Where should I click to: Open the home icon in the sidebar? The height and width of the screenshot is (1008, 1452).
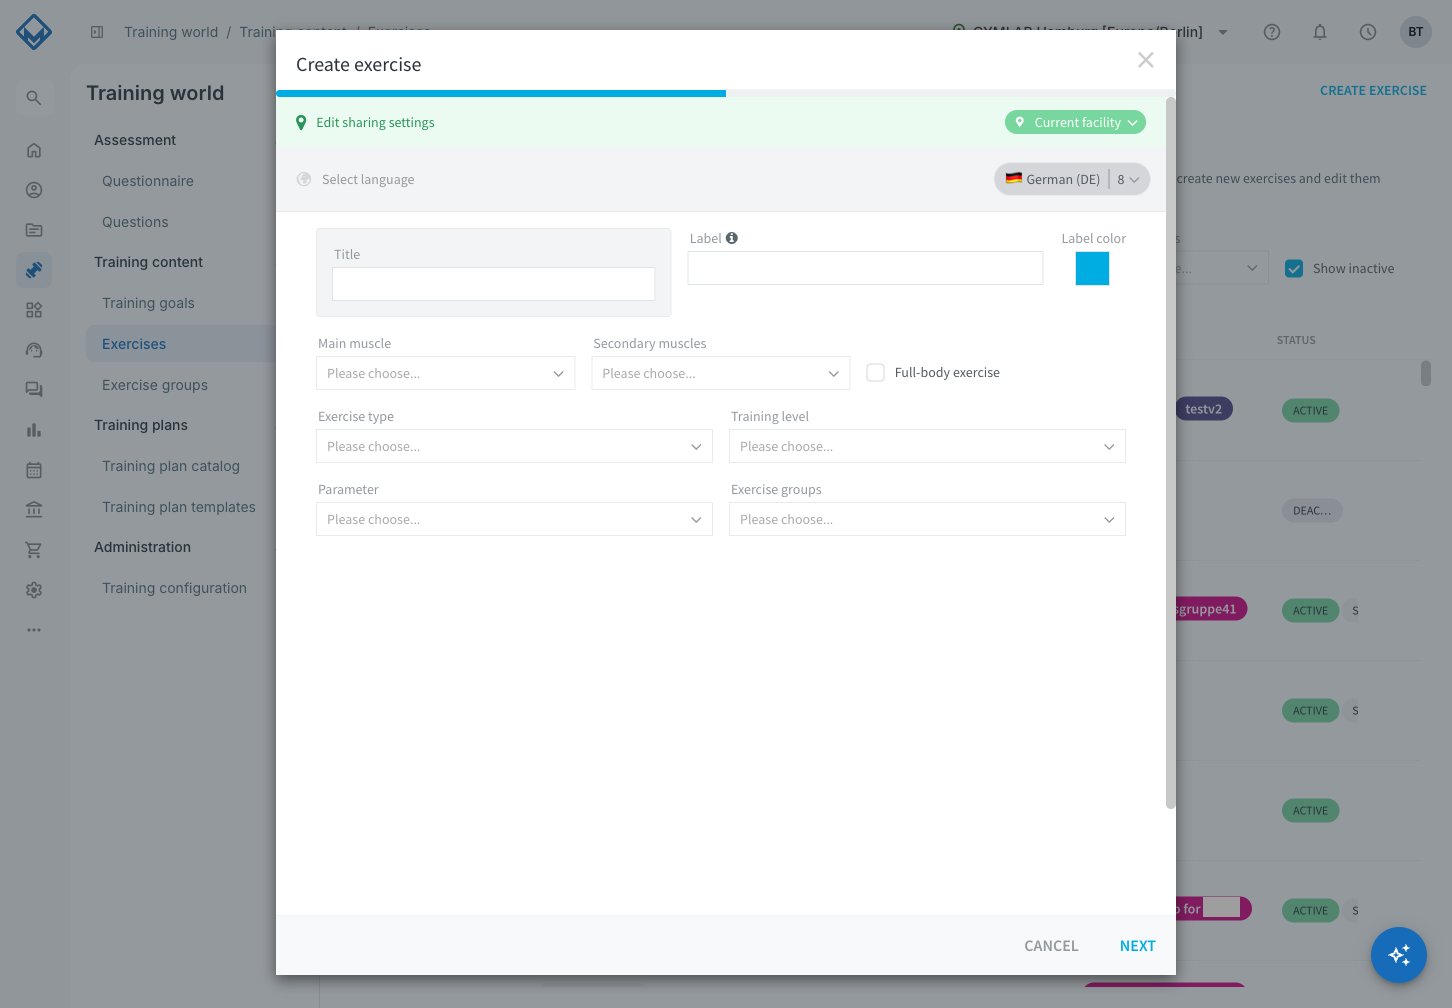tap(34, 150)
